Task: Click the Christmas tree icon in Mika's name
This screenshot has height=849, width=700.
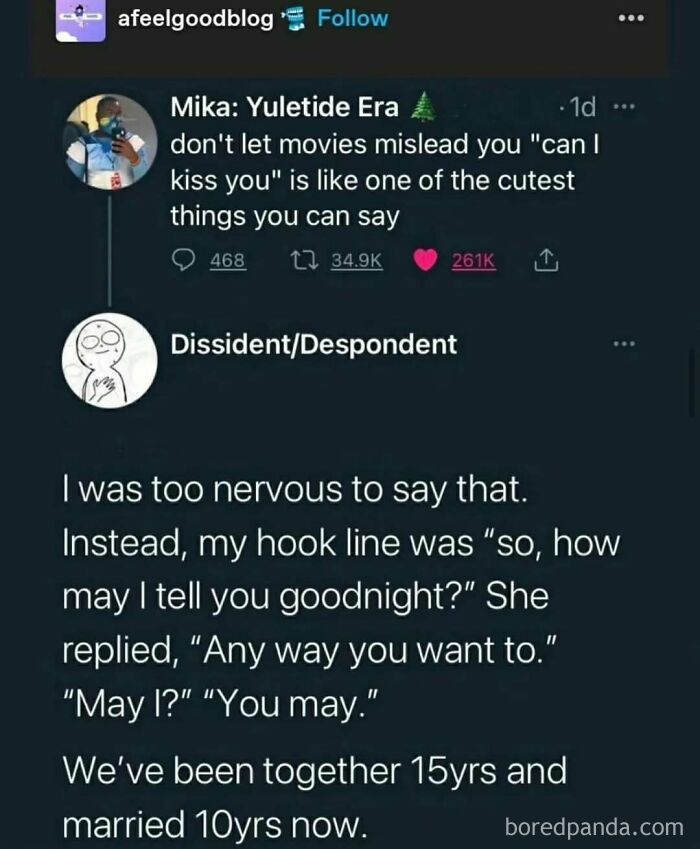Action: [x=423, y=107]
